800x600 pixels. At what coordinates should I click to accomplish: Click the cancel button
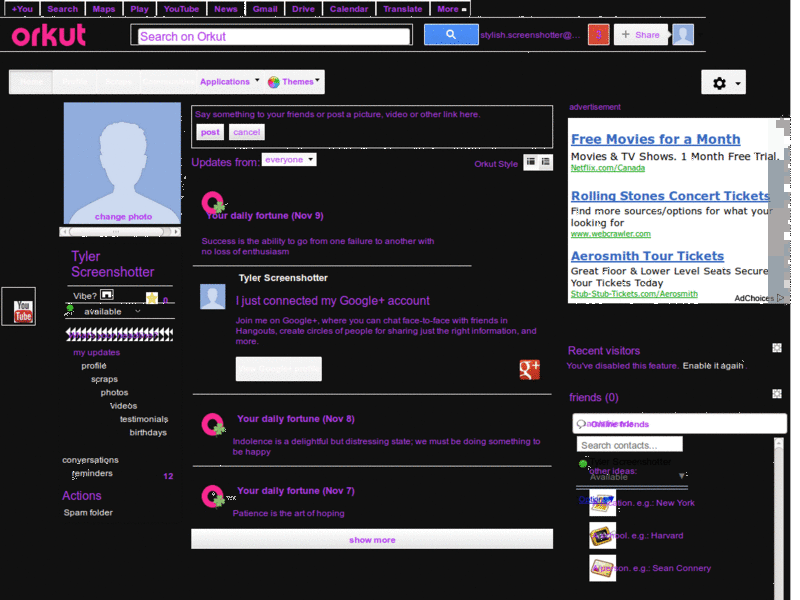click(x=246, y=132)
